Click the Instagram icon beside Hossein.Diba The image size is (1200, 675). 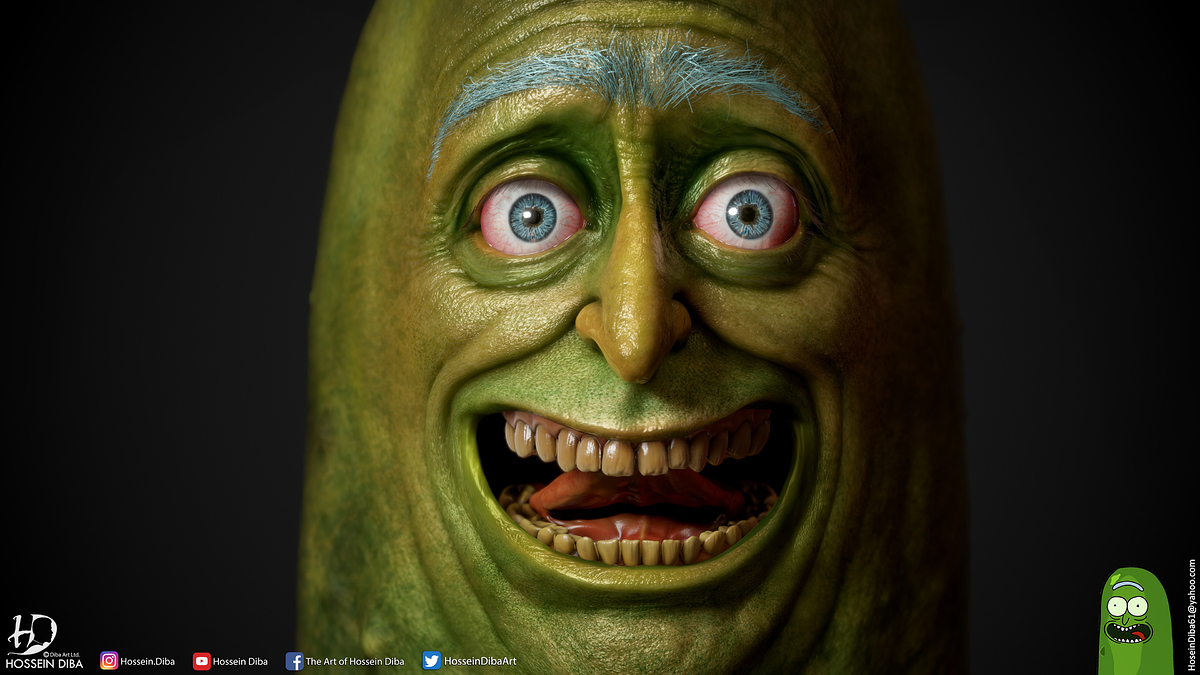[109, 661]
